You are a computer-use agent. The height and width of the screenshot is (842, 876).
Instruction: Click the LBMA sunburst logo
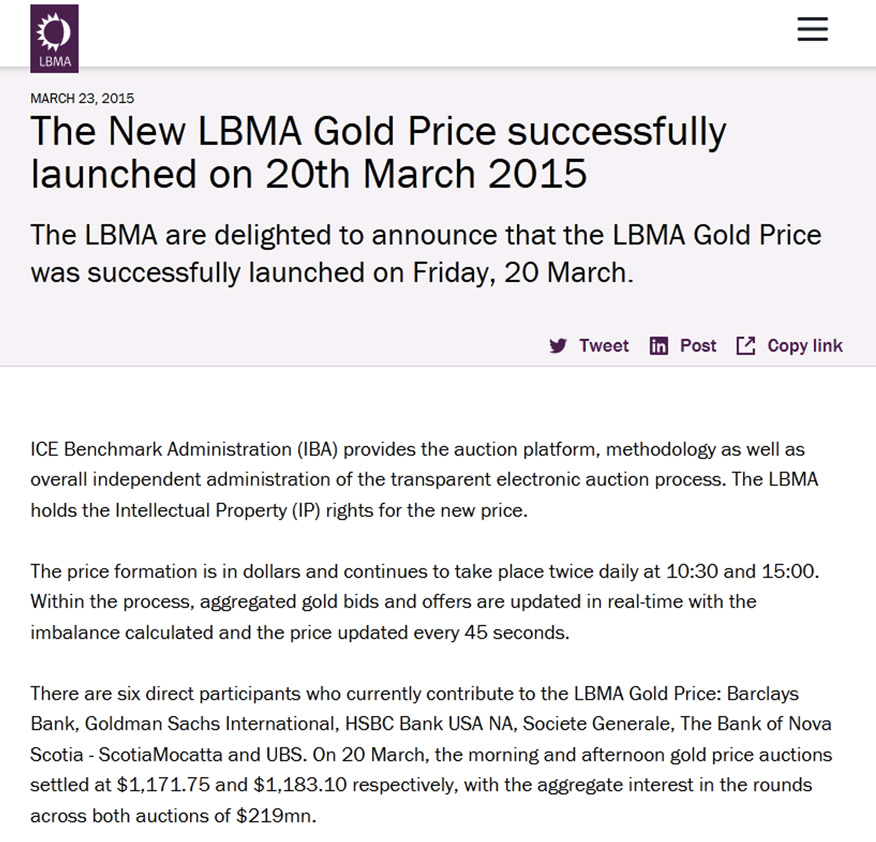pos(54,38)
